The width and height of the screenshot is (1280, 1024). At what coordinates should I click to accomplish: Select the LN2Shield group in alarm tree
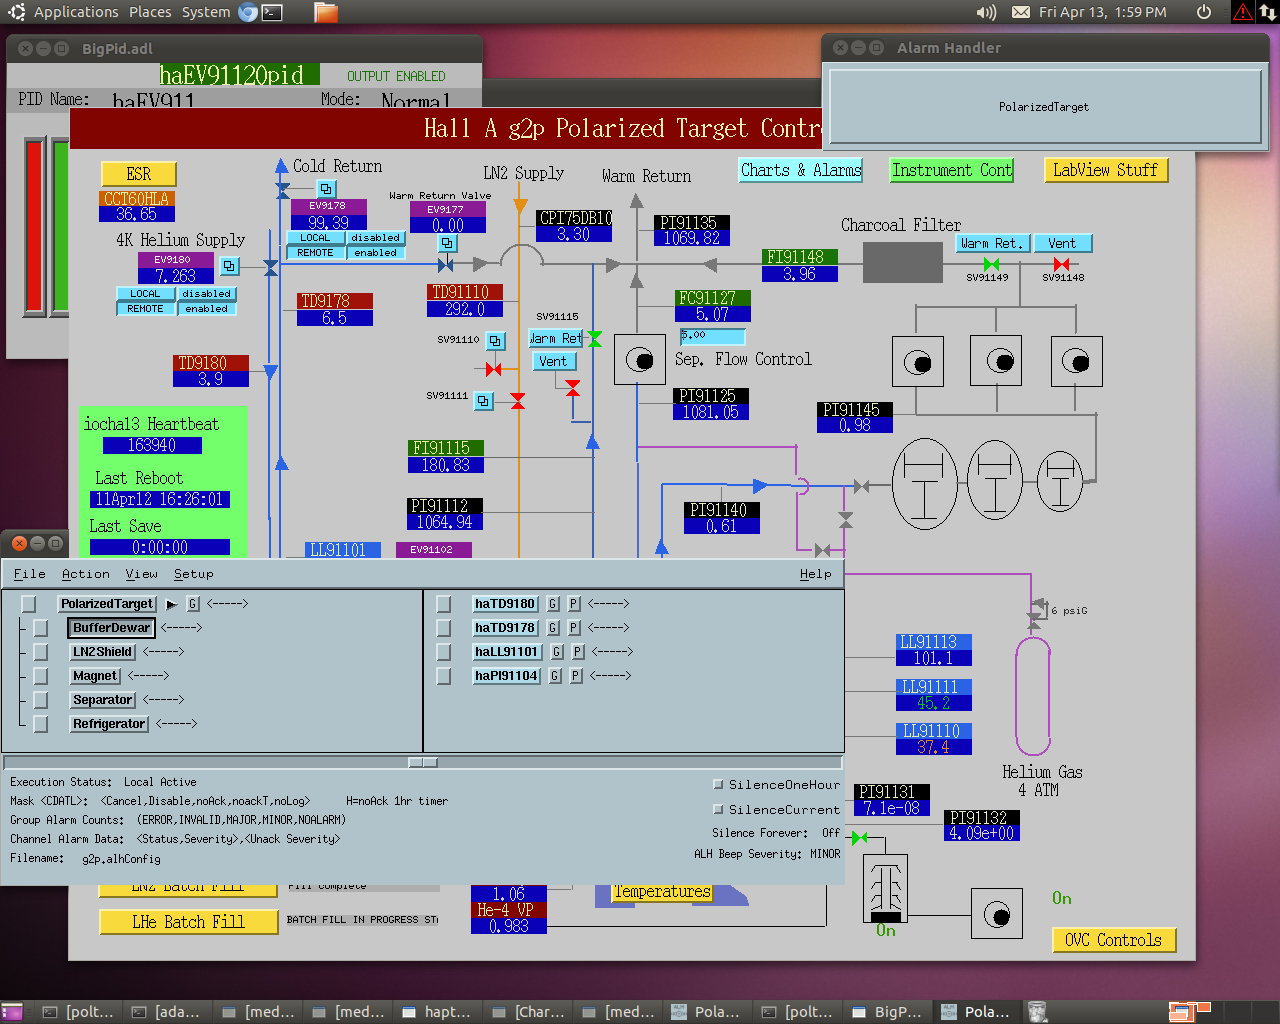click(102, 652)
